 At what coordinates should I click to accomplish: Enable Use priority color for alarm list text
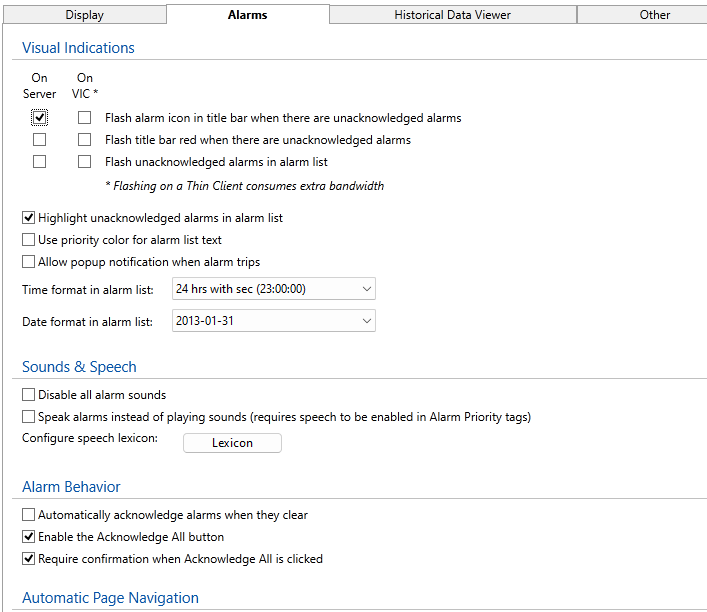coord(29,240)
